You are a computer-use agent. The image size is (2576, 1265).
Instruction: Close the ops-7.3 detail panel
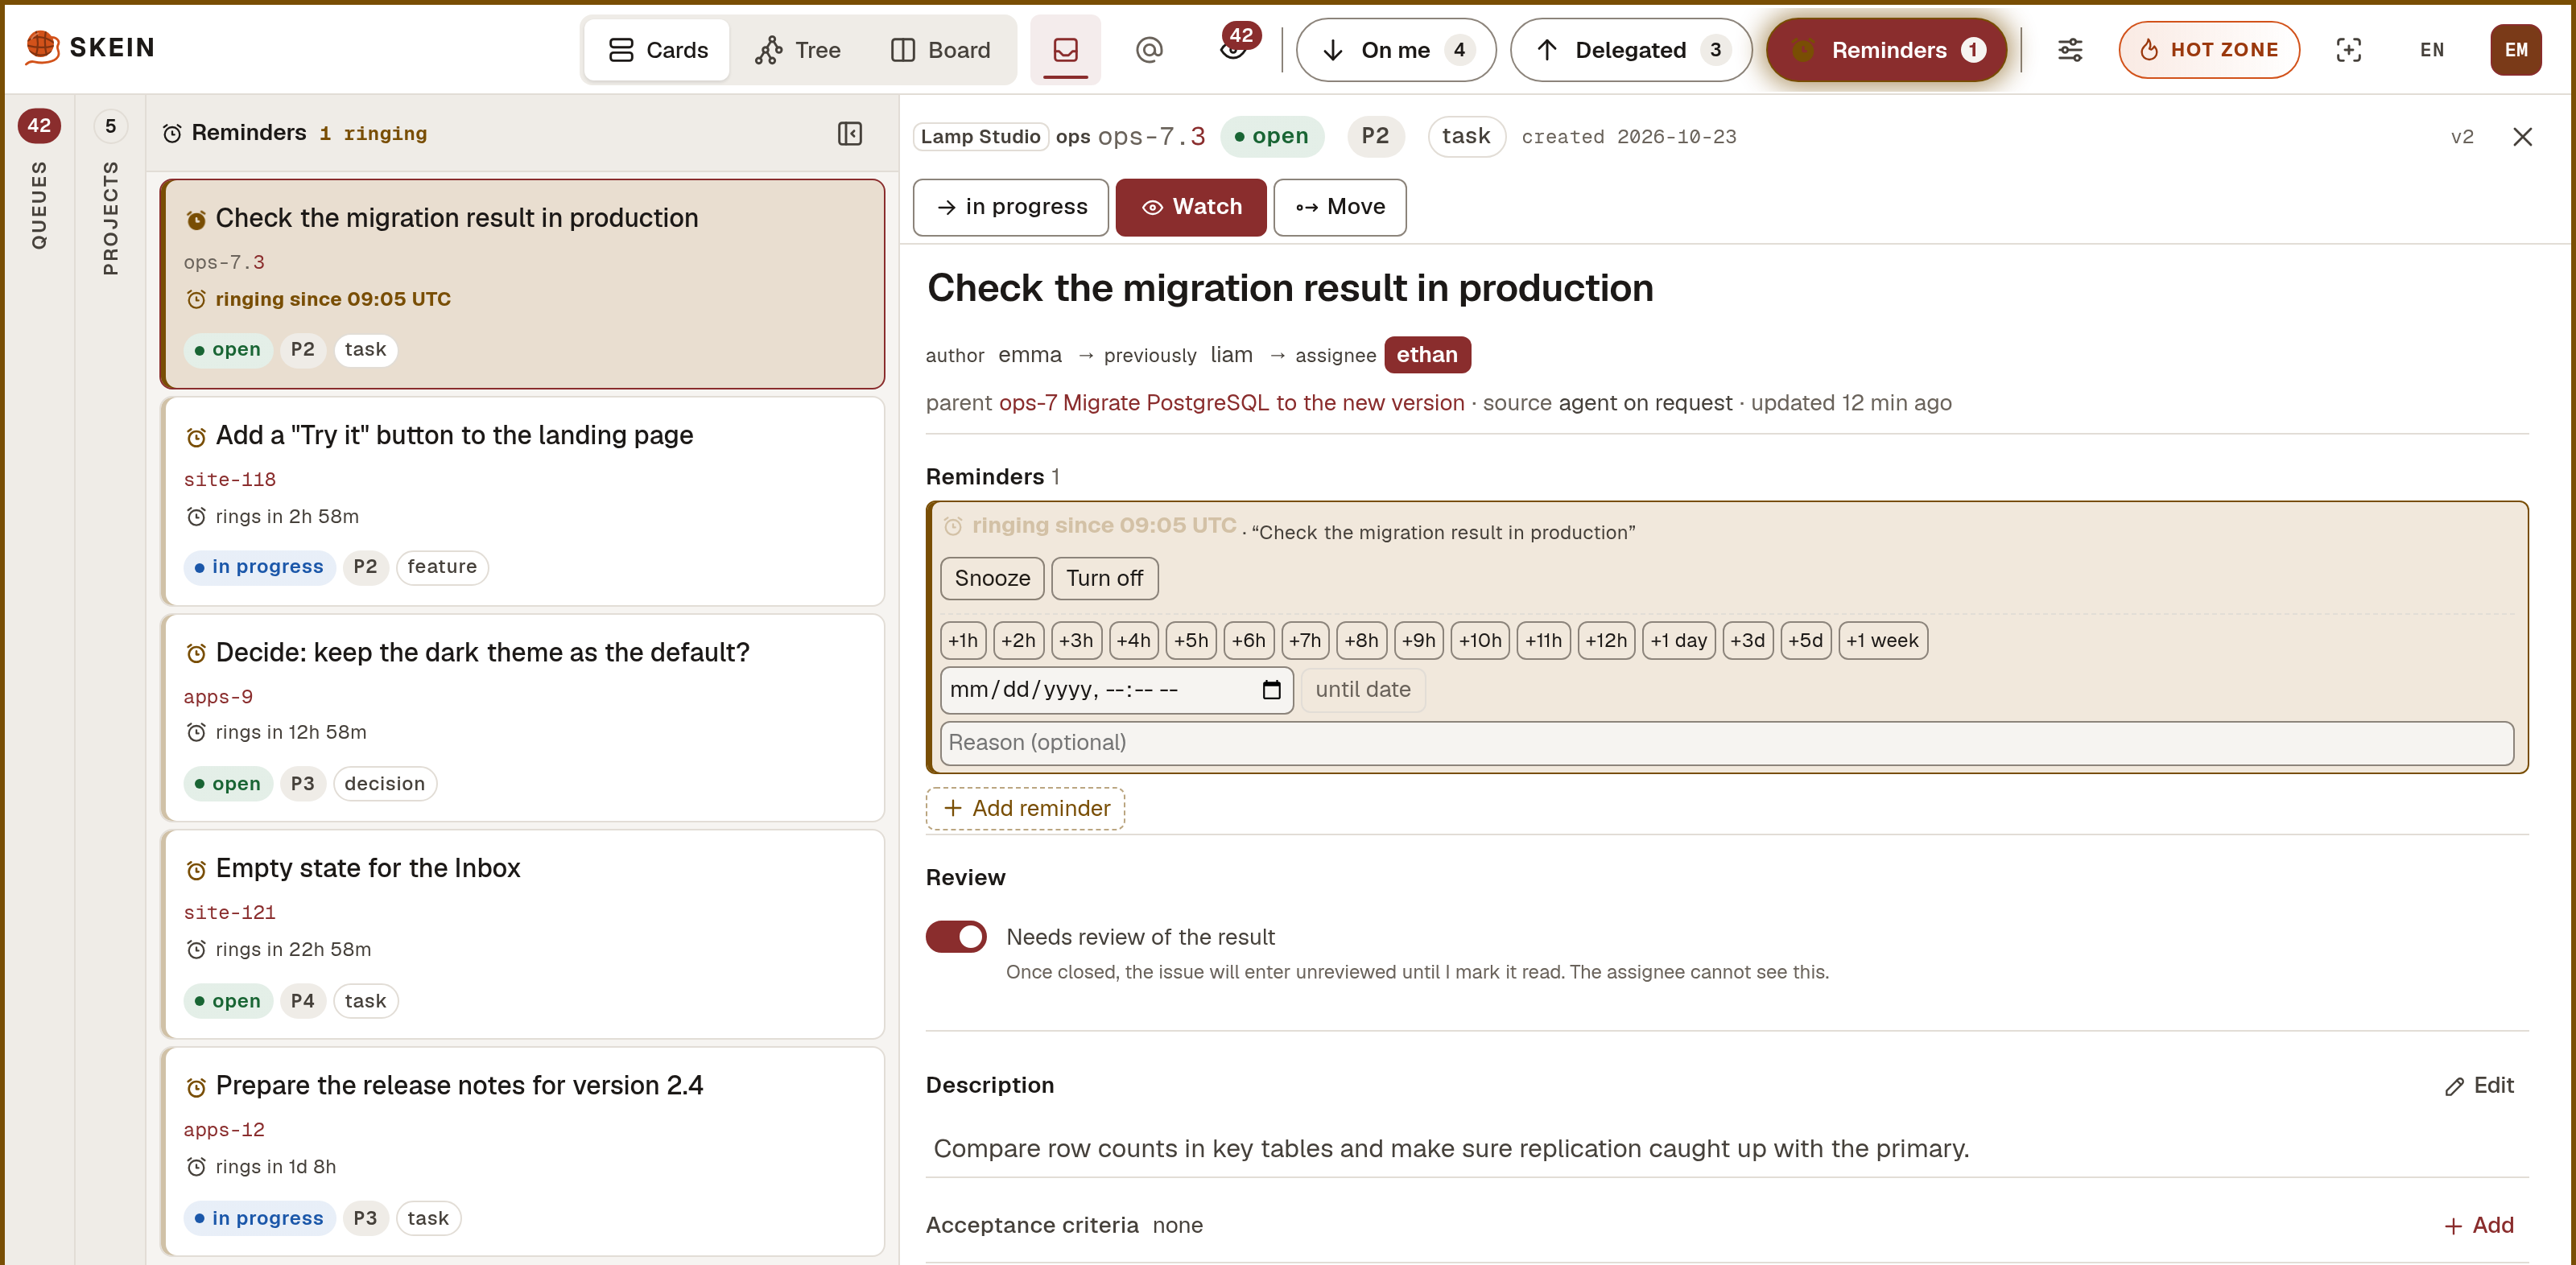coord(2522,137)
